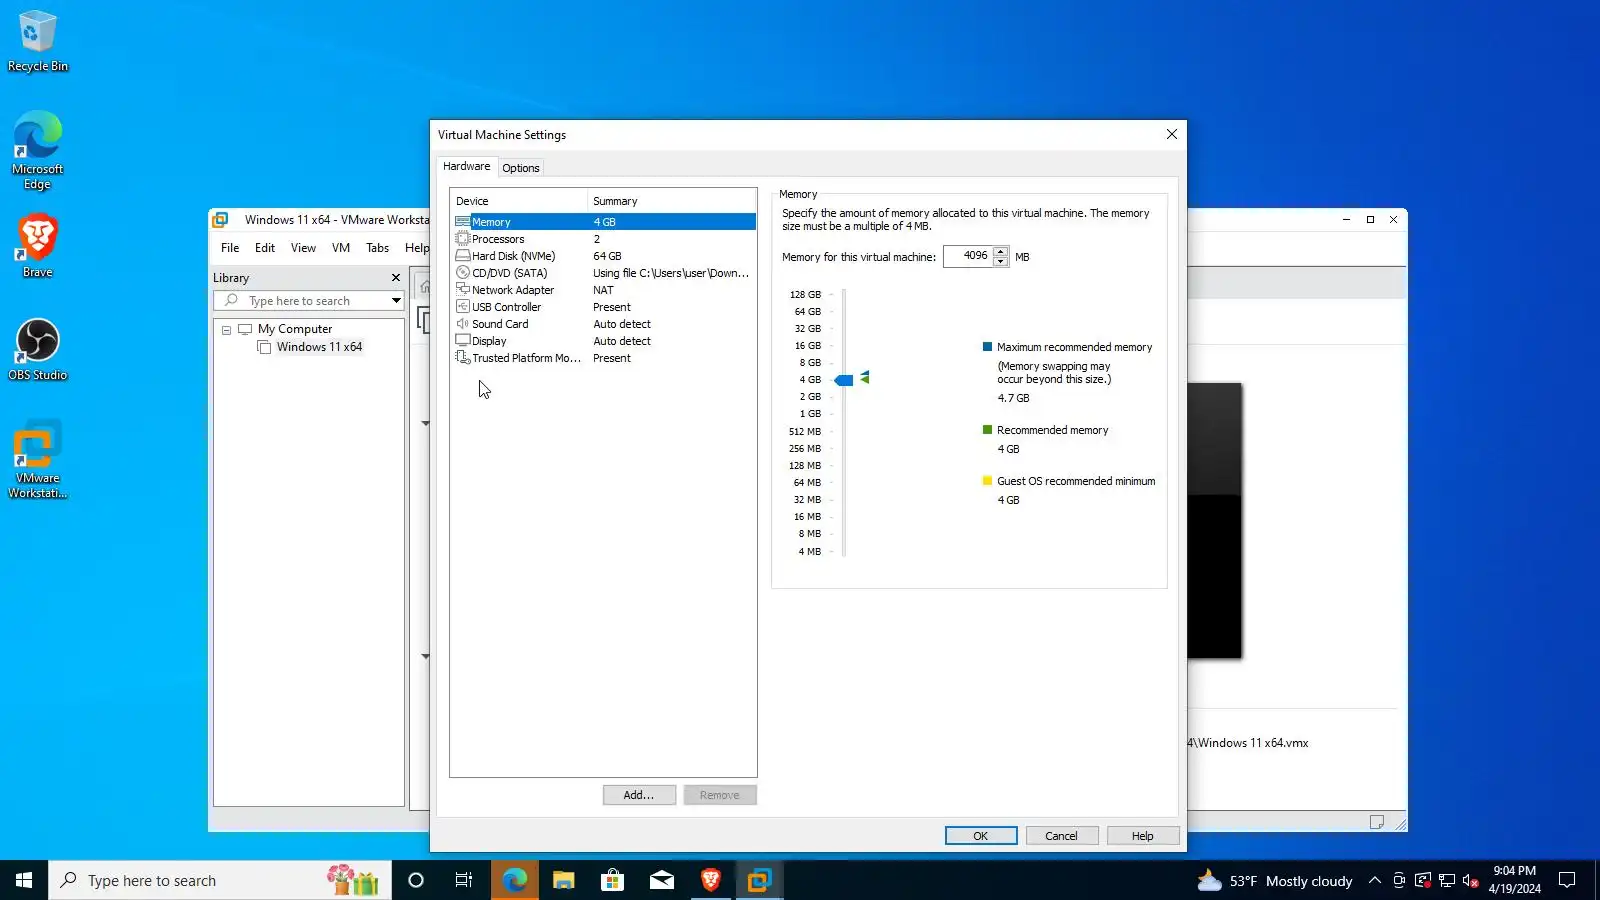The height and width of the screenshot is (900, 1600).
Task: Select the Processors device icon
Action: 462,239
